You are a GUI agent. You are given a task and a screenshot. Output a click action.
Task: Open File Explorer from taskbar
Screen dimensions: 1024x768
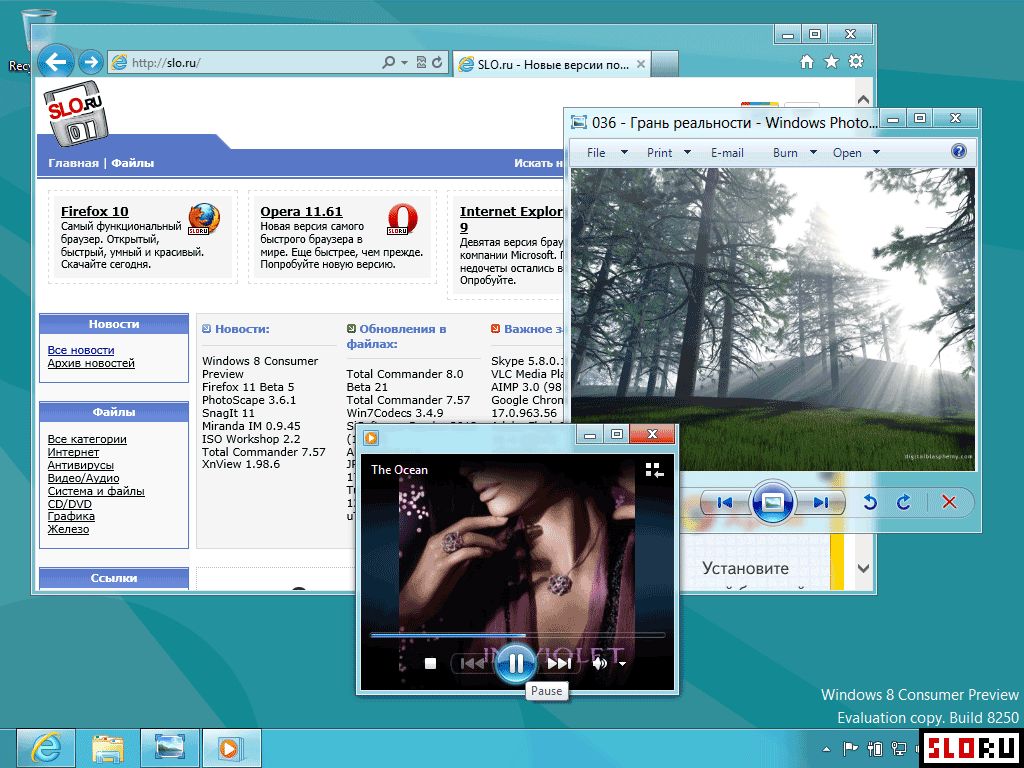[108, 748]
